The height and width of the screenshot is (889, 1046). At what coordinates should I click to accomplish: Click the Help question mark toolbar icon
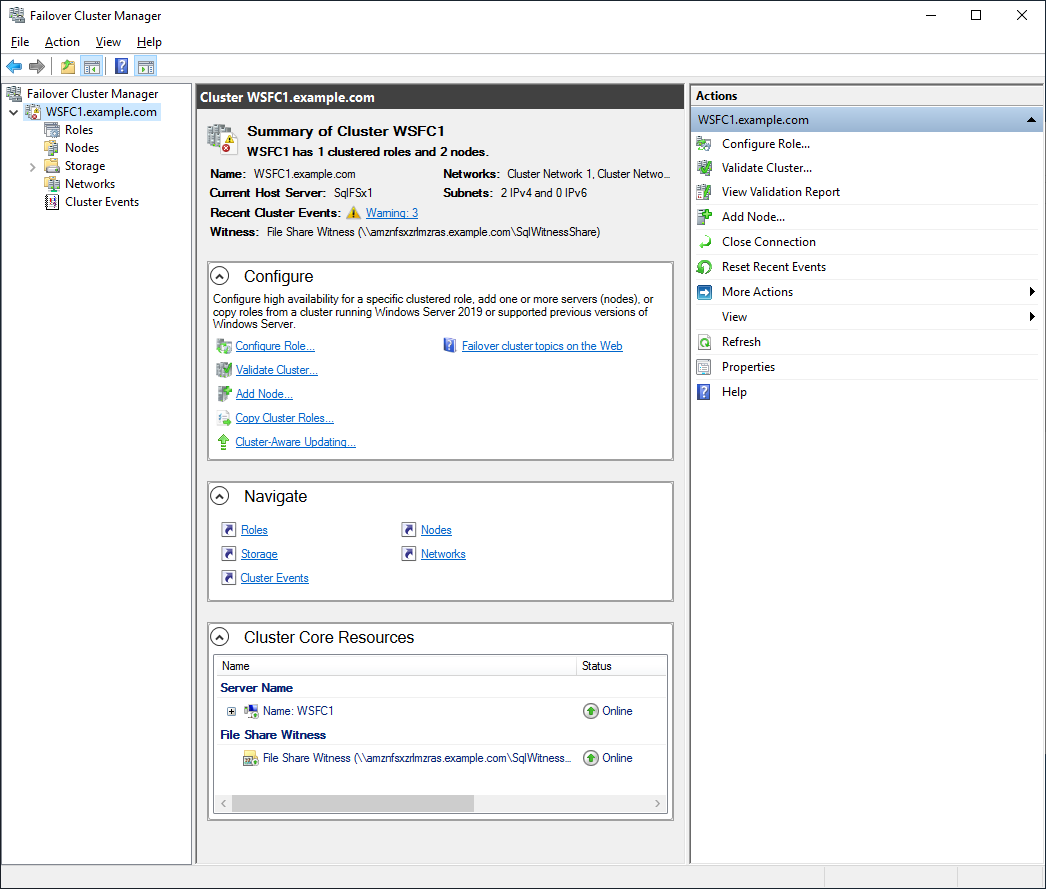121,67
